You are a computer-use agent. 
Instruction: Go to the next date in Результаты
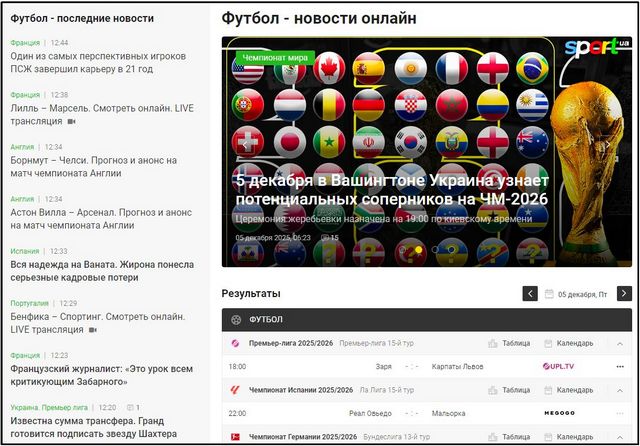coord(624,293)
